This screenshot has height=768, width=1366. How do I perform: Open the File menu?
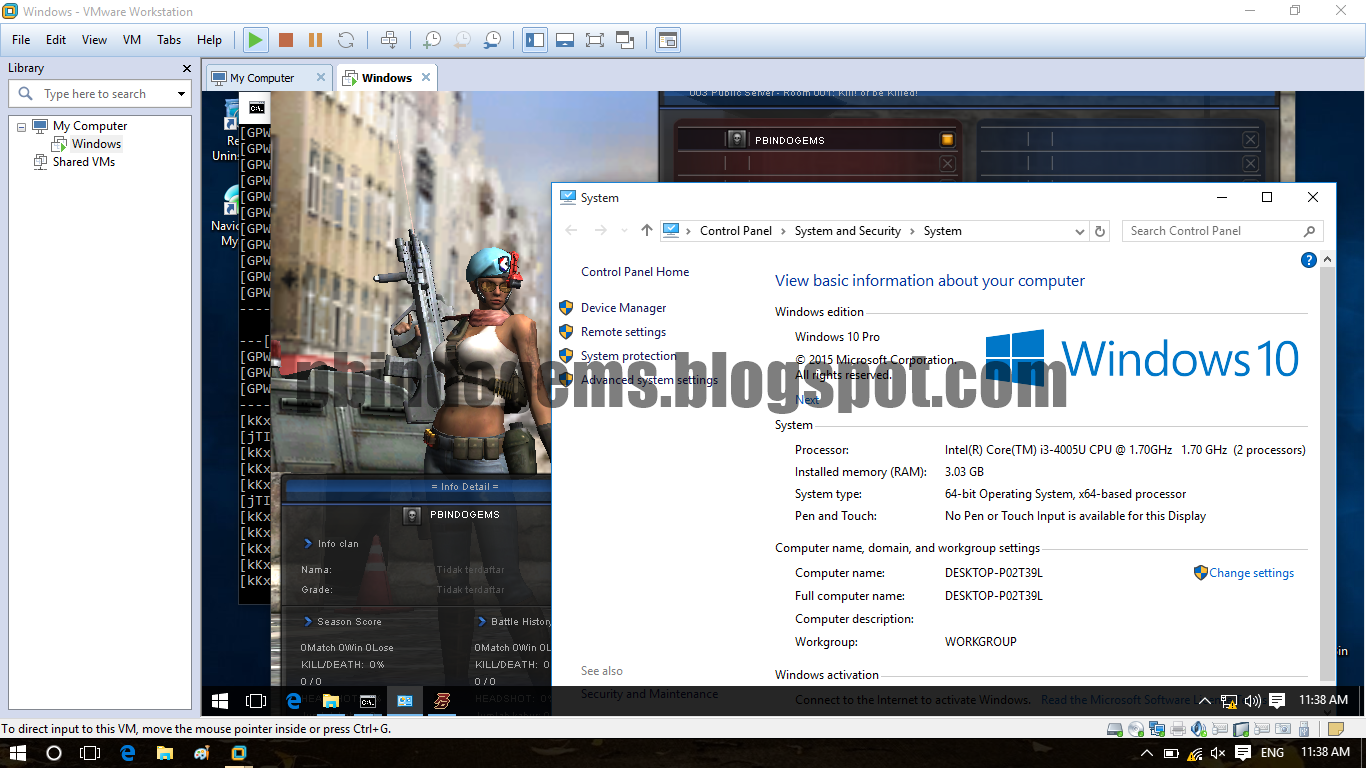point(21,40)
